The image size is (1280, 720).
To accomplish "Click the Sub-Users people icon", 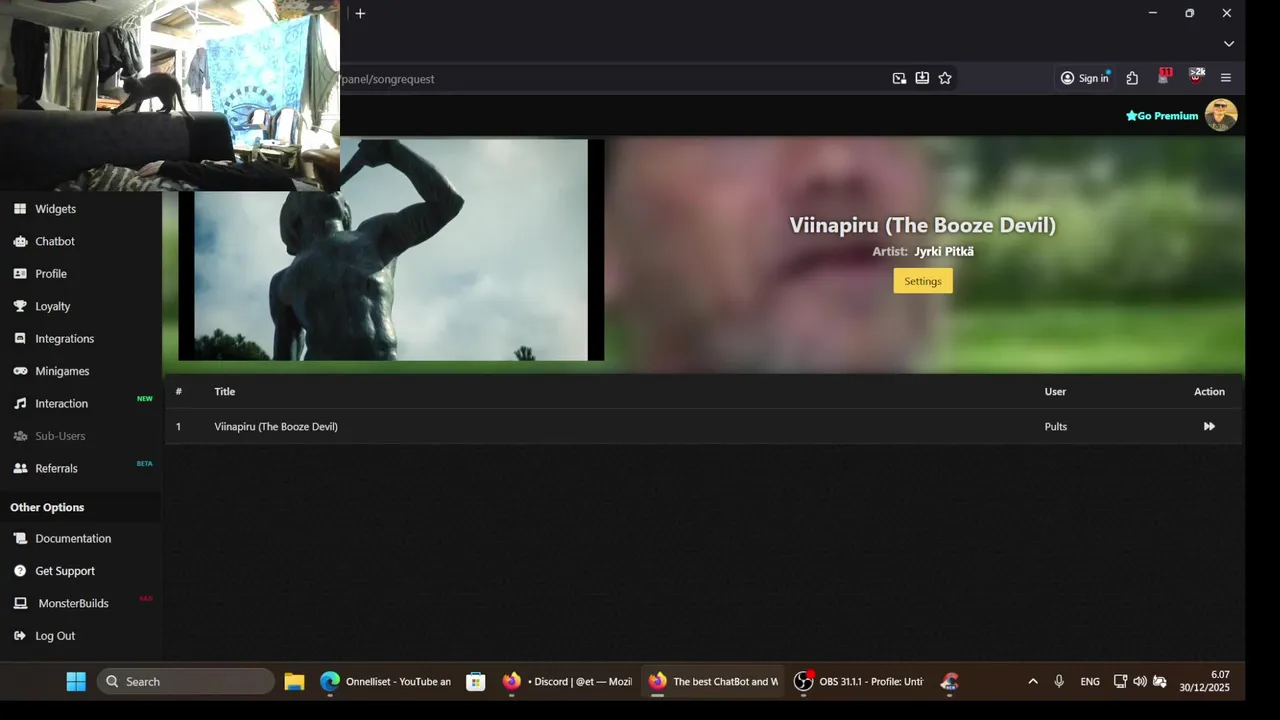I will click(x=20, y=436).
